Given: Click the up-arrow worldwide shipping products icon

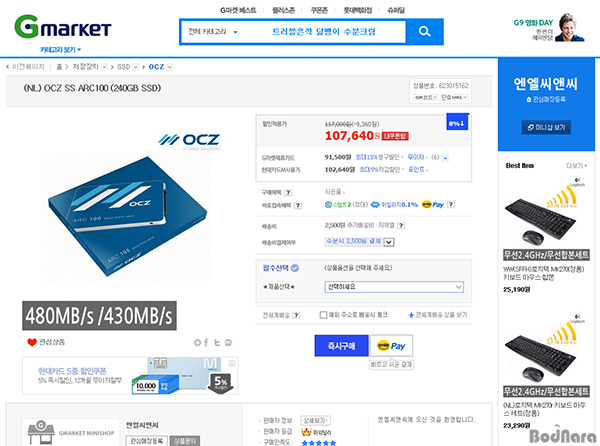Looking at the screenshot, I should coord(411,315).
